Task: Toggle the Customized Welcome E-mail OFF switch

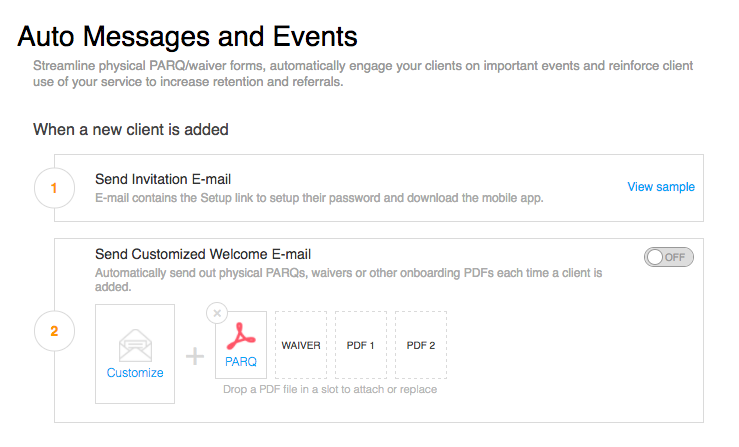Action: pos(669,257)
